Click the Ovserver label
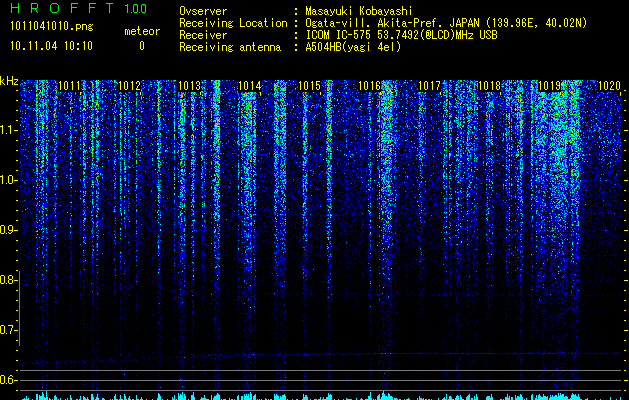Image resolution: width=629 pixels, height=400 pixels. [x=203, y=11]
